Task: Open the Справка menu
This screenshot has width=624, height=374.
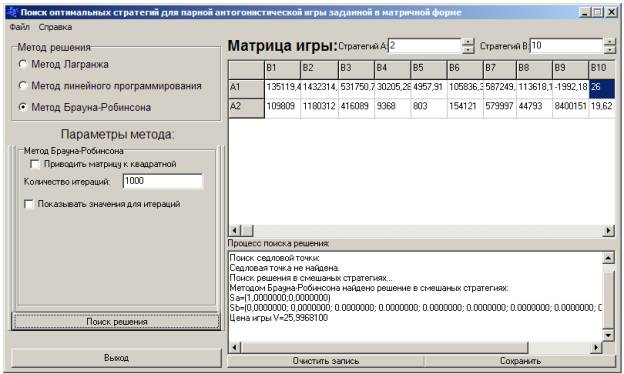Action: point(55,27)
